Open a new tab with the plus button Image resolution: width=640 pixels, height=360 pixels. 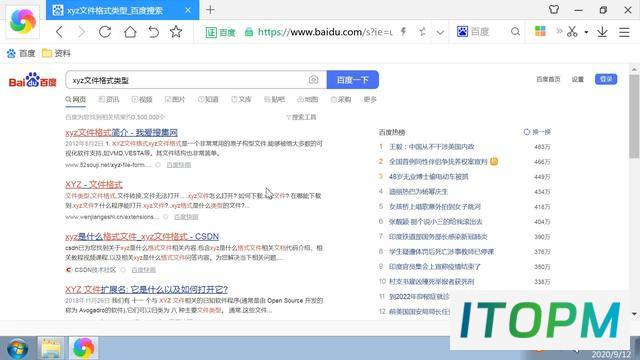tap(210, 10)
